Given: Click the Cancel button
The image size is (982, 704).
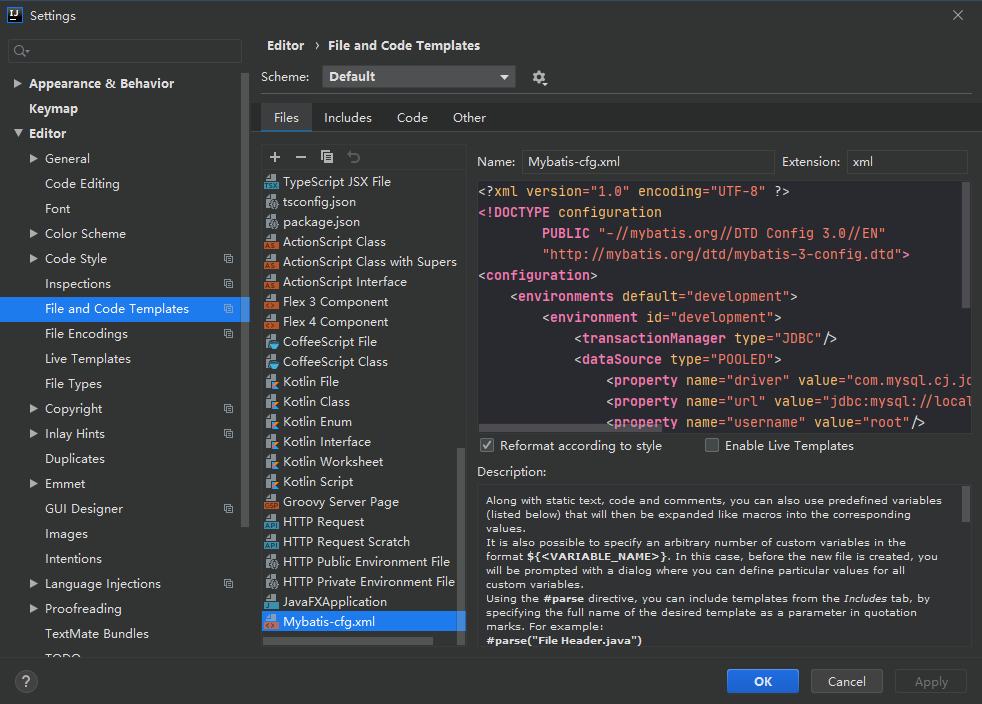Looking at the screenshot, I should click(x=847, y=681).
